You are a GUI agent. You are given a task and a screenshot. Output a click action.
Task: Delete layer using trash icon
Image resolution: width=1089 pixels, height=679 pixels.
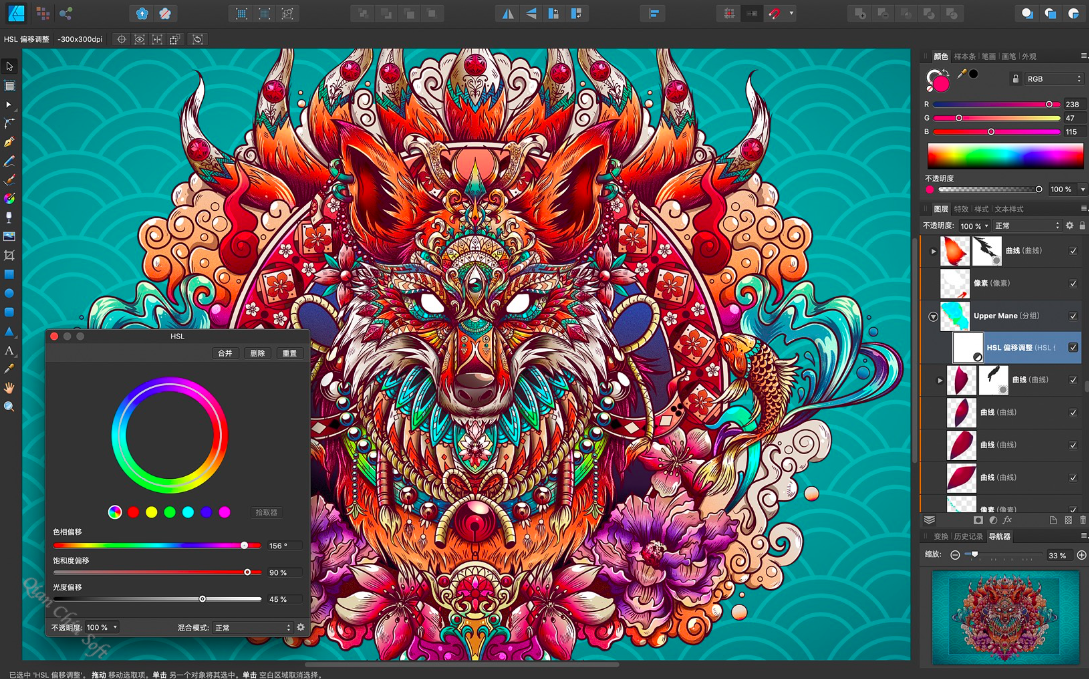click(1083, 520)
